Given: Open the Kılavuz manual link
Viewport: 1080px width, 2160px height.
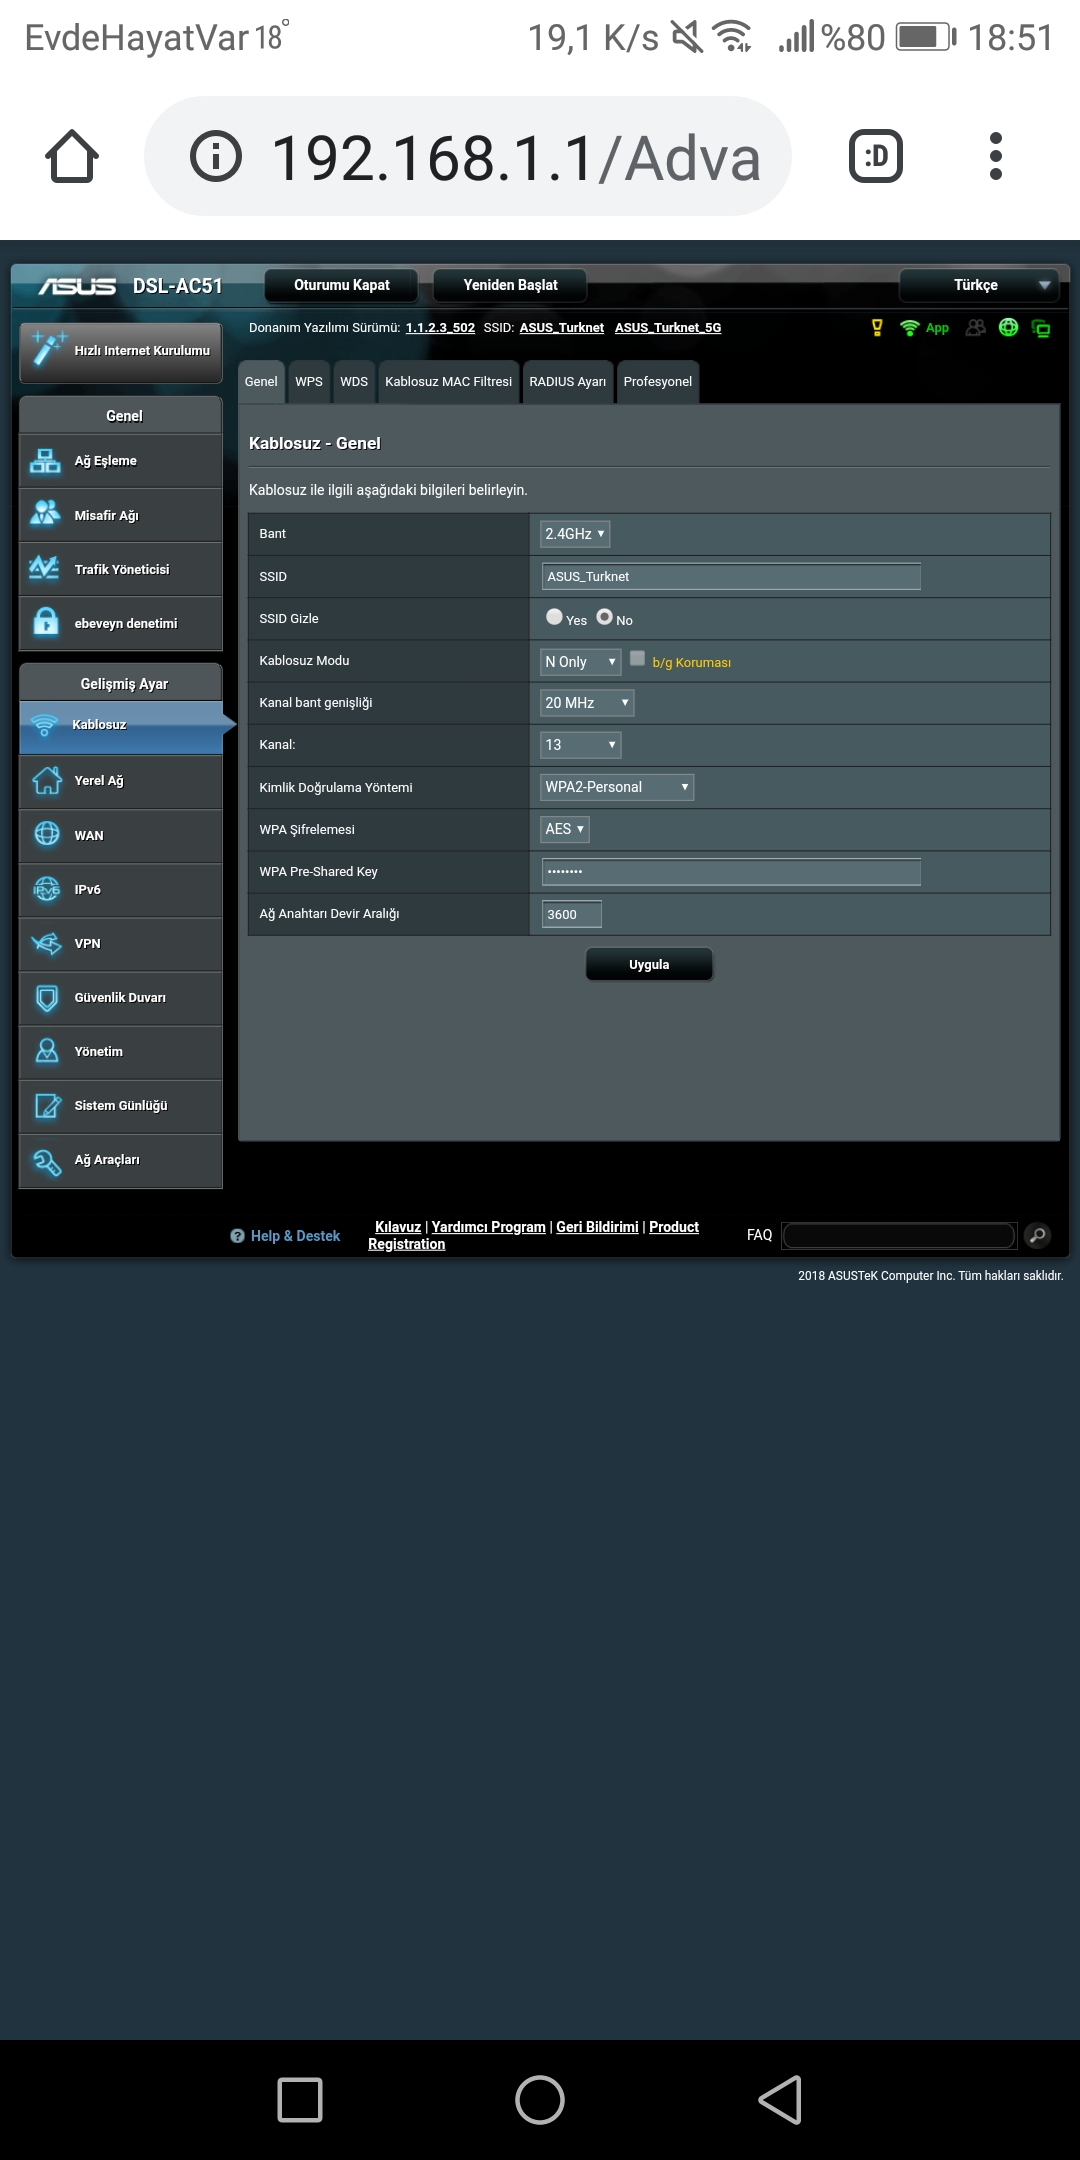Looking at the screenshot, I should 398,1227.
